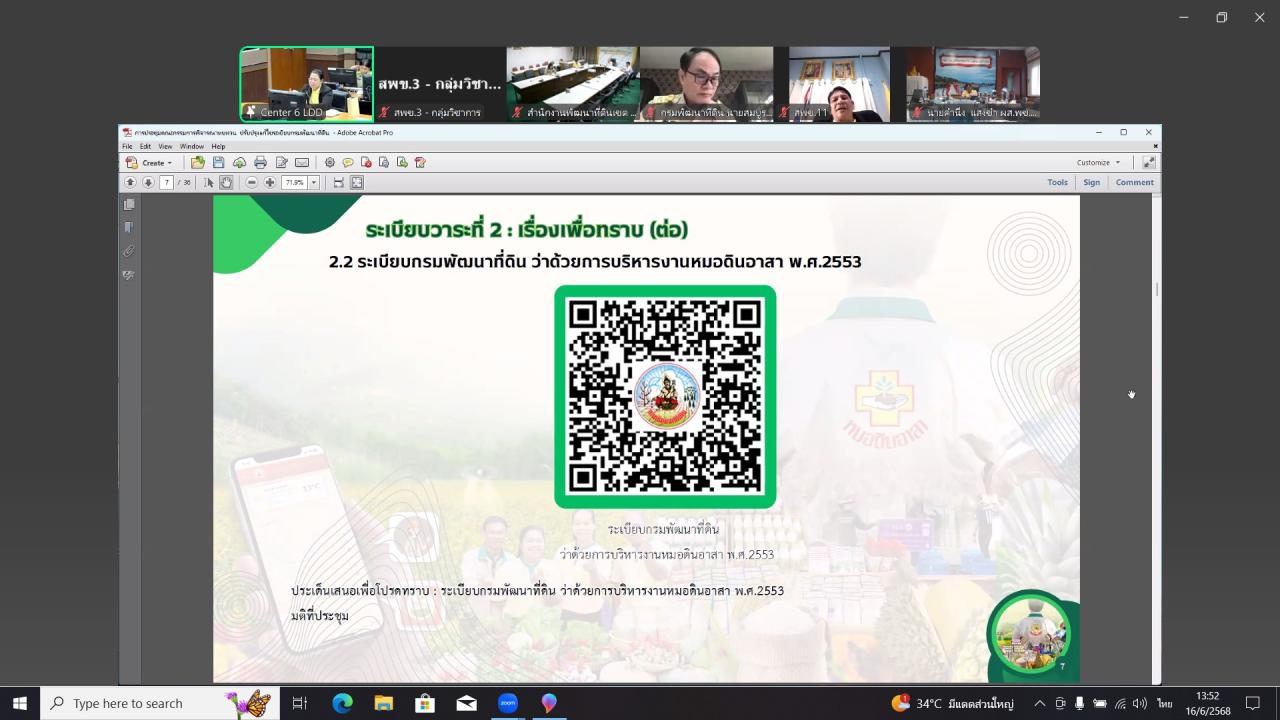Open the Attachments panel
1280x720 pixels.
[x=128, y=250]
